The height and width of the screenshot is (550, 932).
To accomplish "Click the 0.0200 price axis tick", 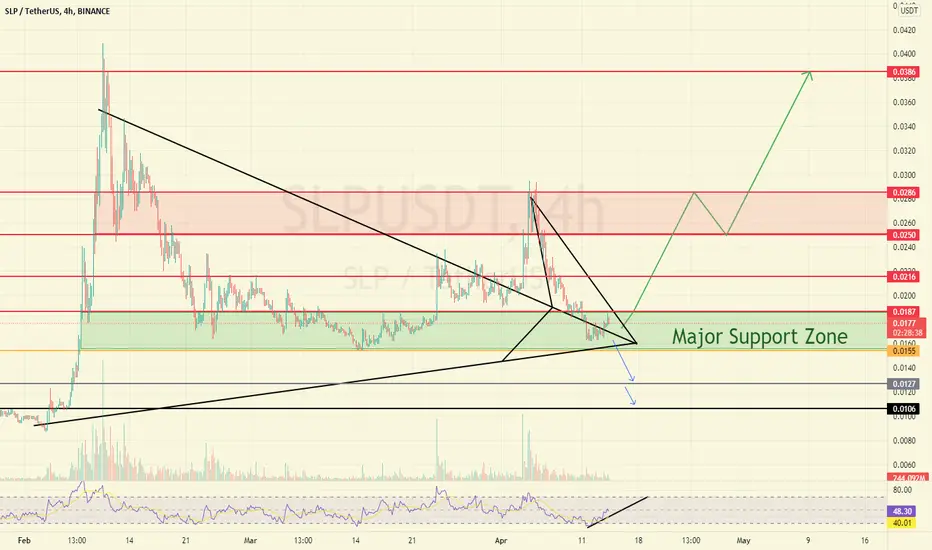I will tap(904, 296).
